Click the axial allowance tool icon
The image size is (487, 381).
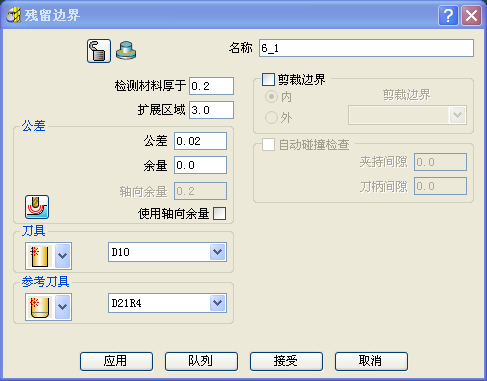pos(37,207)
